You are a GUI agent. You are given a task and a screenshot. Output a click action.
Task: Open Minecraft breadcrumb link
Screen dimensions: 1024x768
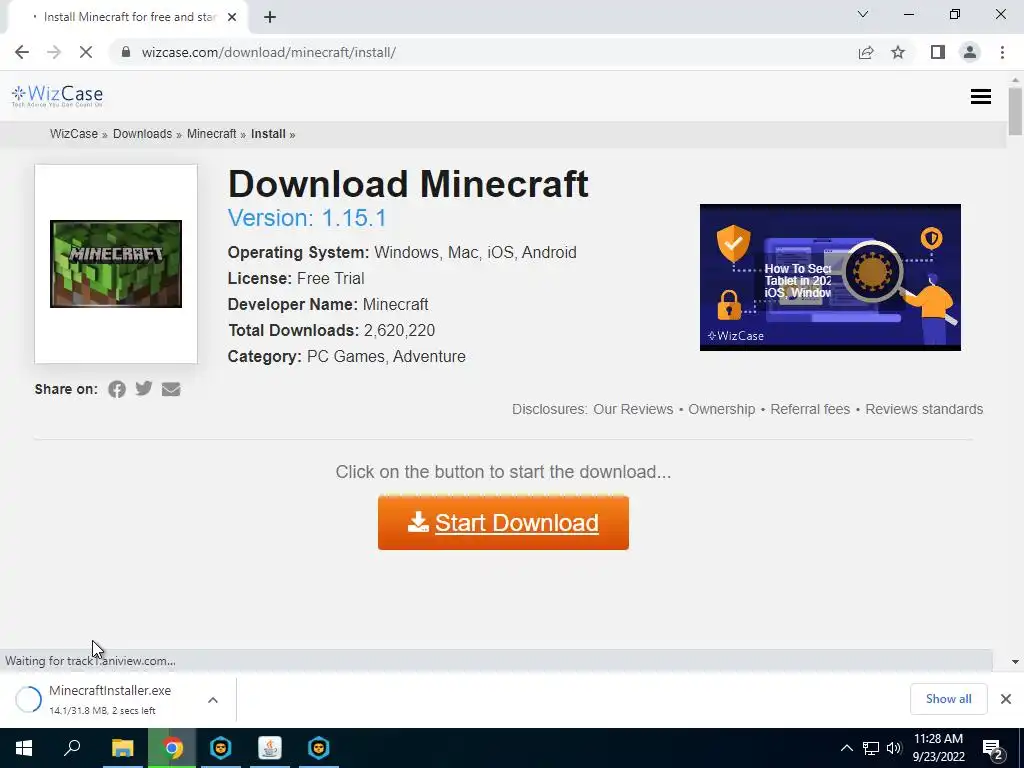pyautogui.click(x=212, y=134)
